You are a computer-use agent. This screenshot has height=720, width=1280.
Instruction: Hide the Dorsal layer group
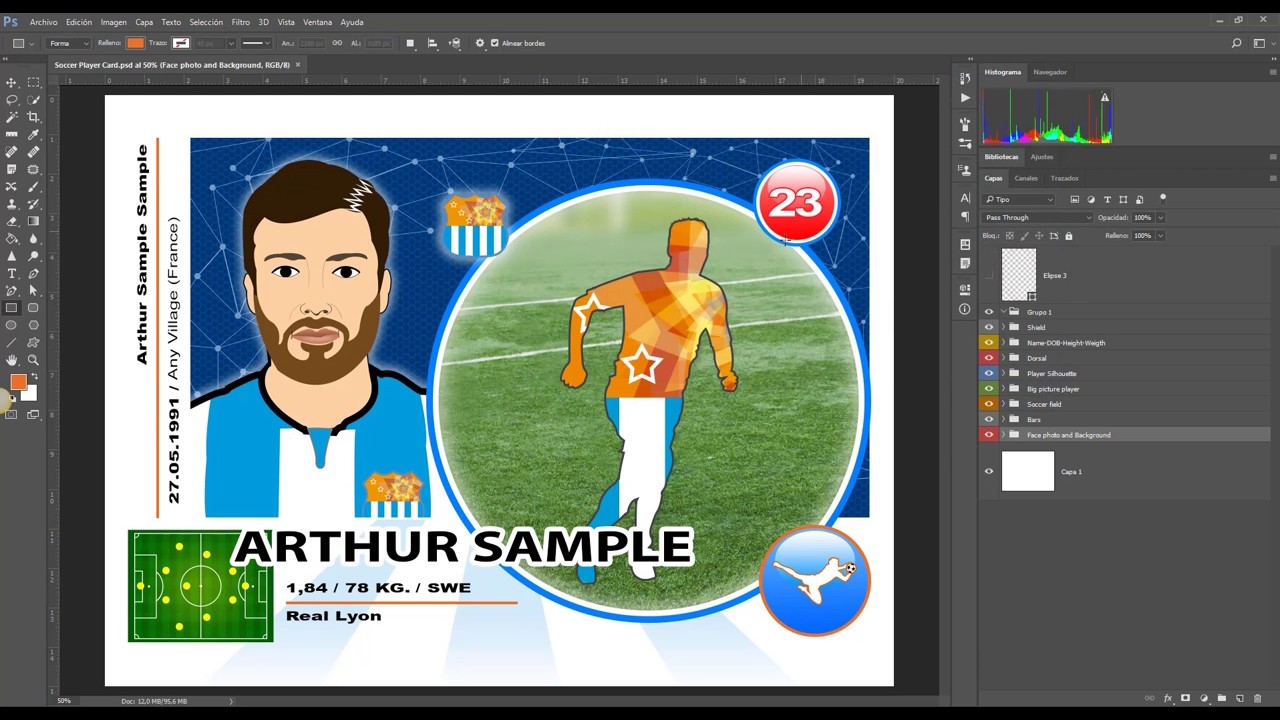(x=989, y=358)
